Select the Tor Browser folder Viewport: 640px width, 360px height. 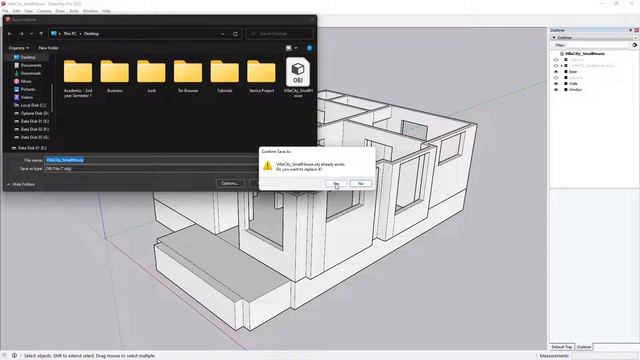pyautogui.click(x=188, y=76)
